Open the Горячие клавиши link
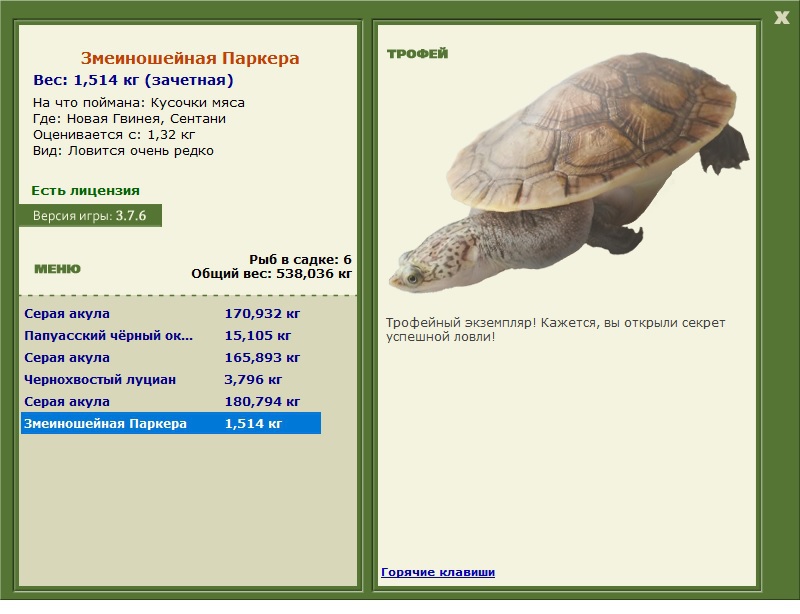The width and height of the screenshot is (800, 614). pyautogui.click(x=438, y=572)
